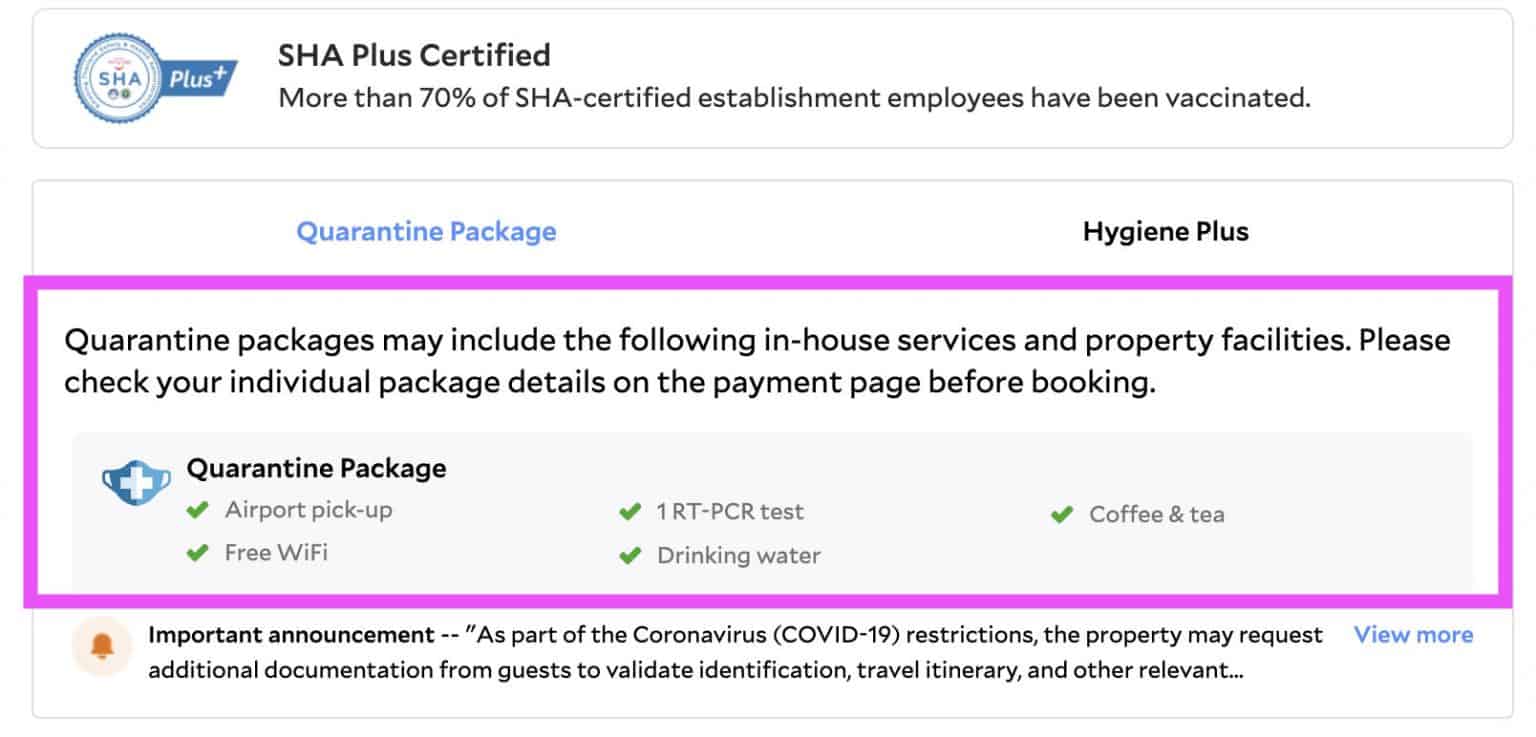The height and width of the screenshot is (737, 1536).
Task: Click the green checkmark beside Free WiFi
Action: point(198,552)
